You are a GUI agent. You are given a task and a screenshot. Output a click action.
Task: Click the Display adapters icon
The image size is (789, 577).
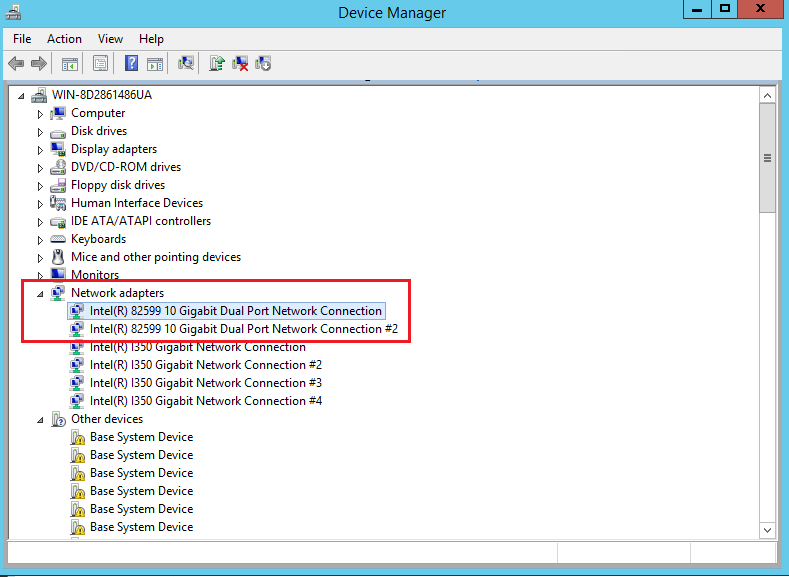pyautogui.click(x=58, y=149)
